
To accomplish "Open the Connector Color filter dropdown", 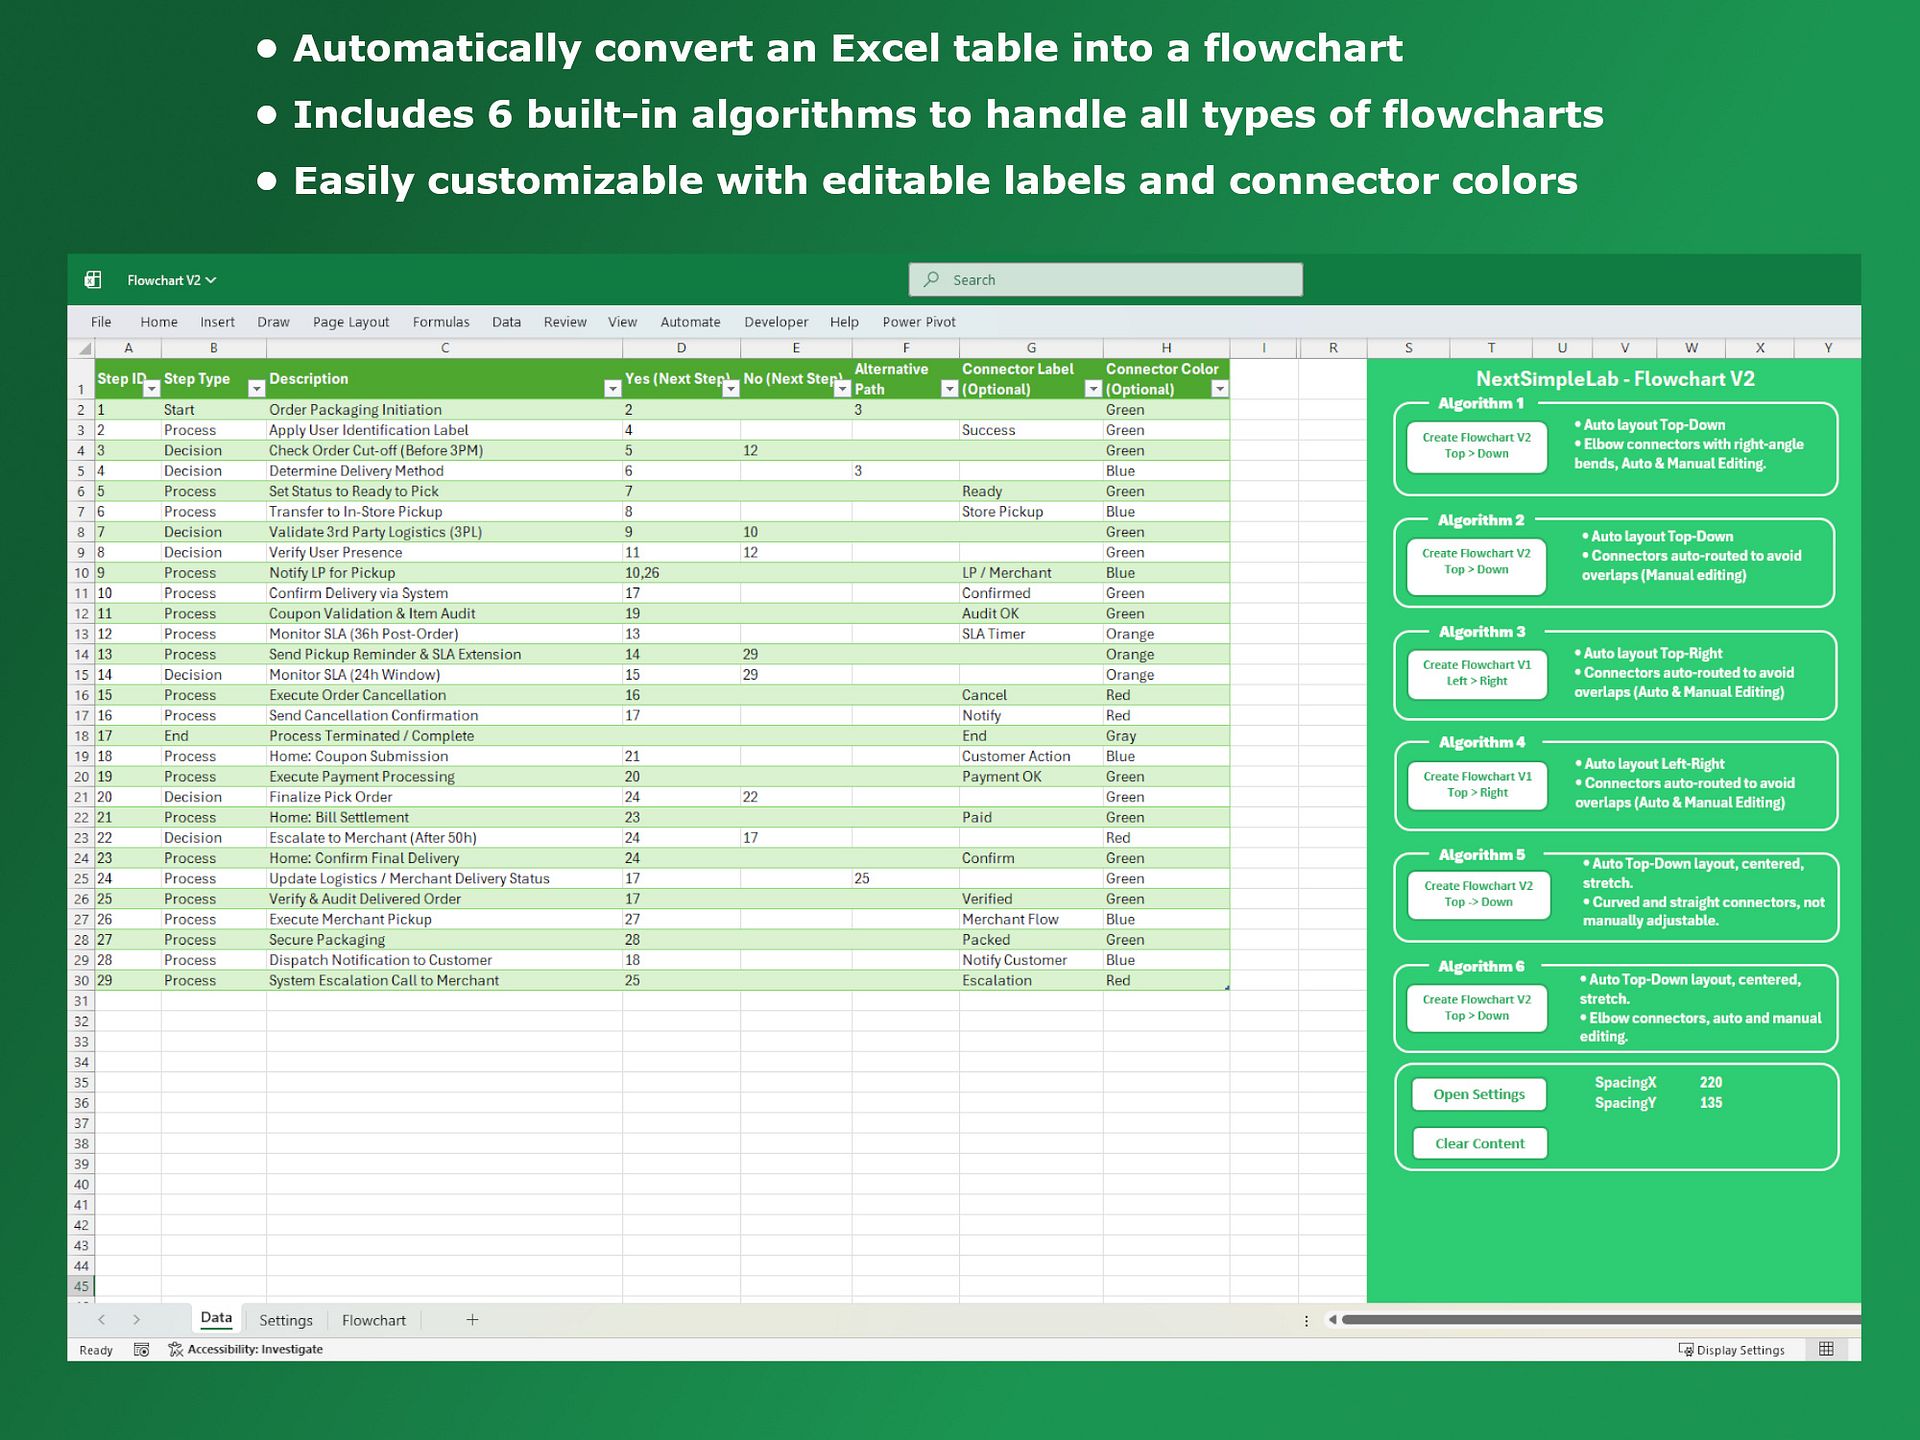I will 1219,389.
